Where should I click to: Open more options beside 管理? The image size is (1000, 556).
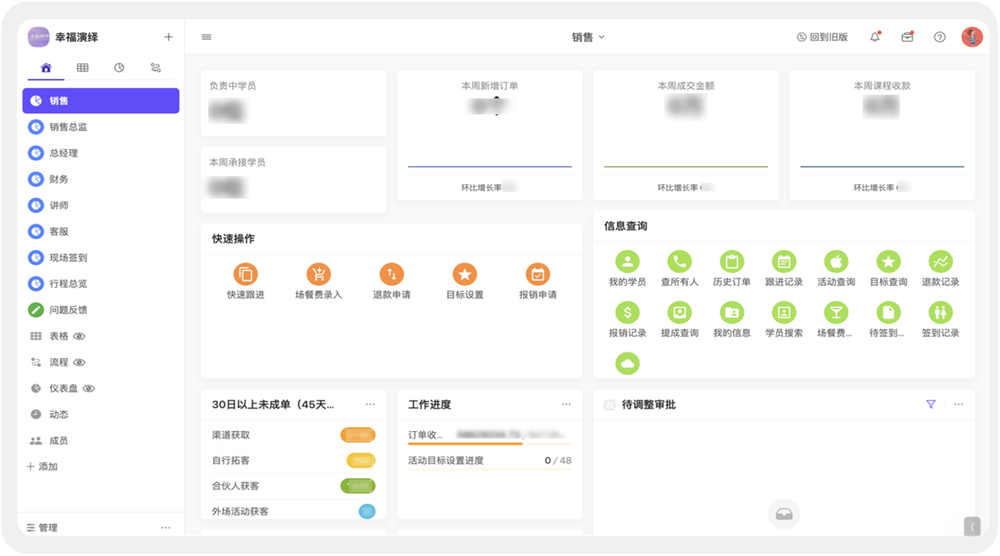[166, 527]
